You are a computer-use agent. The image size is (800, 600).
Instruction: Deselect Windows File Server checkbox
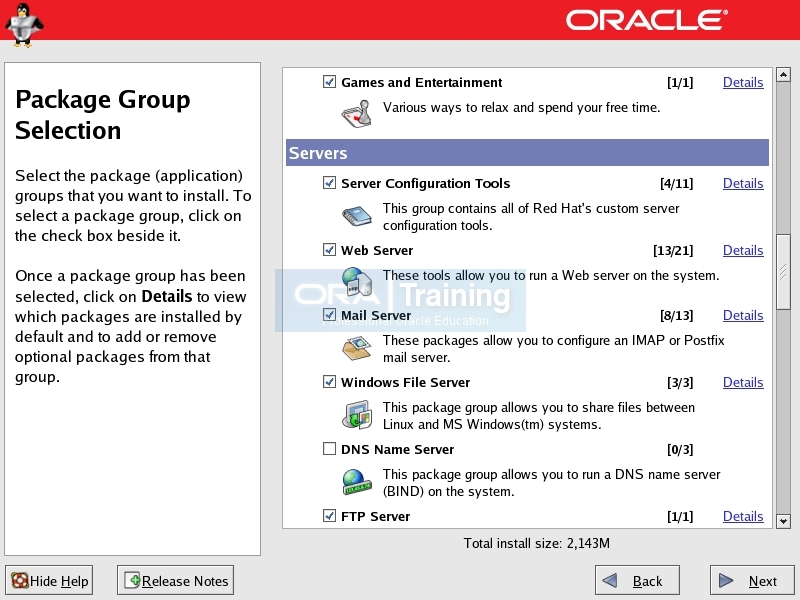coord(329,382)
